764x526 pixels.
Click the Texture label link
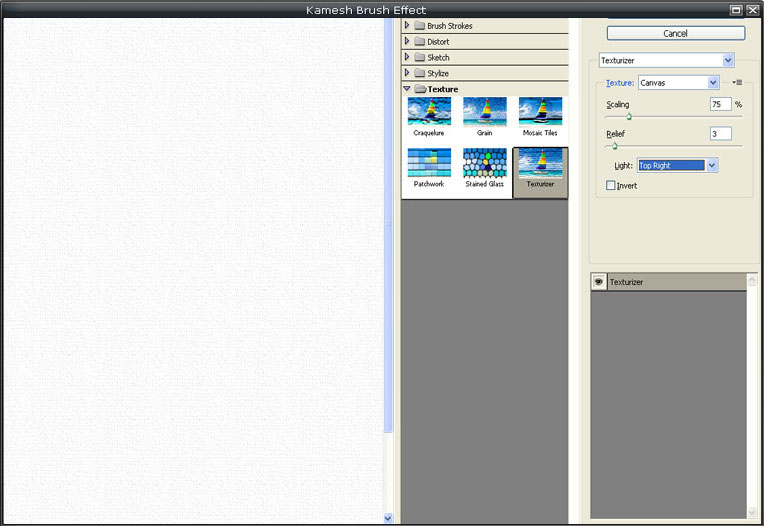(620, 83)
